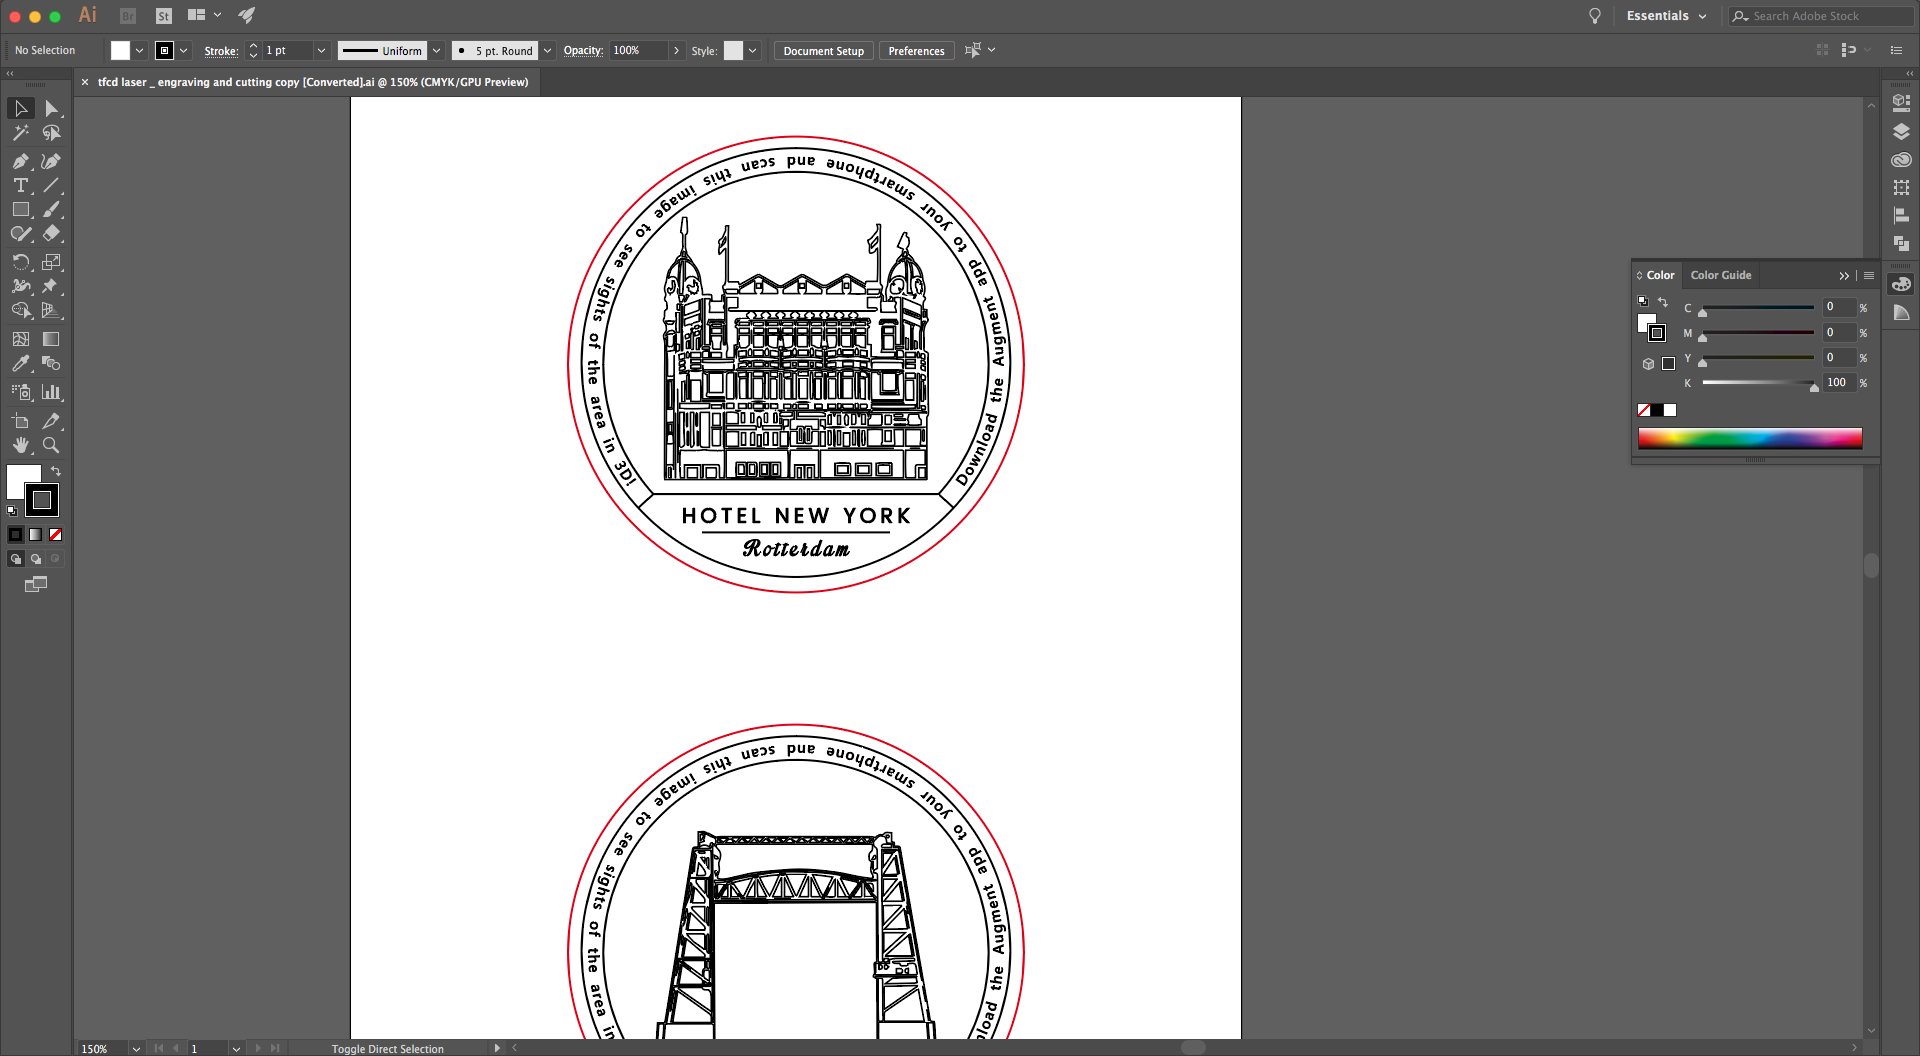Open the zoom level dropdown
This screenshot has width=1920, height=1056.
click(x=136, y=1049)
